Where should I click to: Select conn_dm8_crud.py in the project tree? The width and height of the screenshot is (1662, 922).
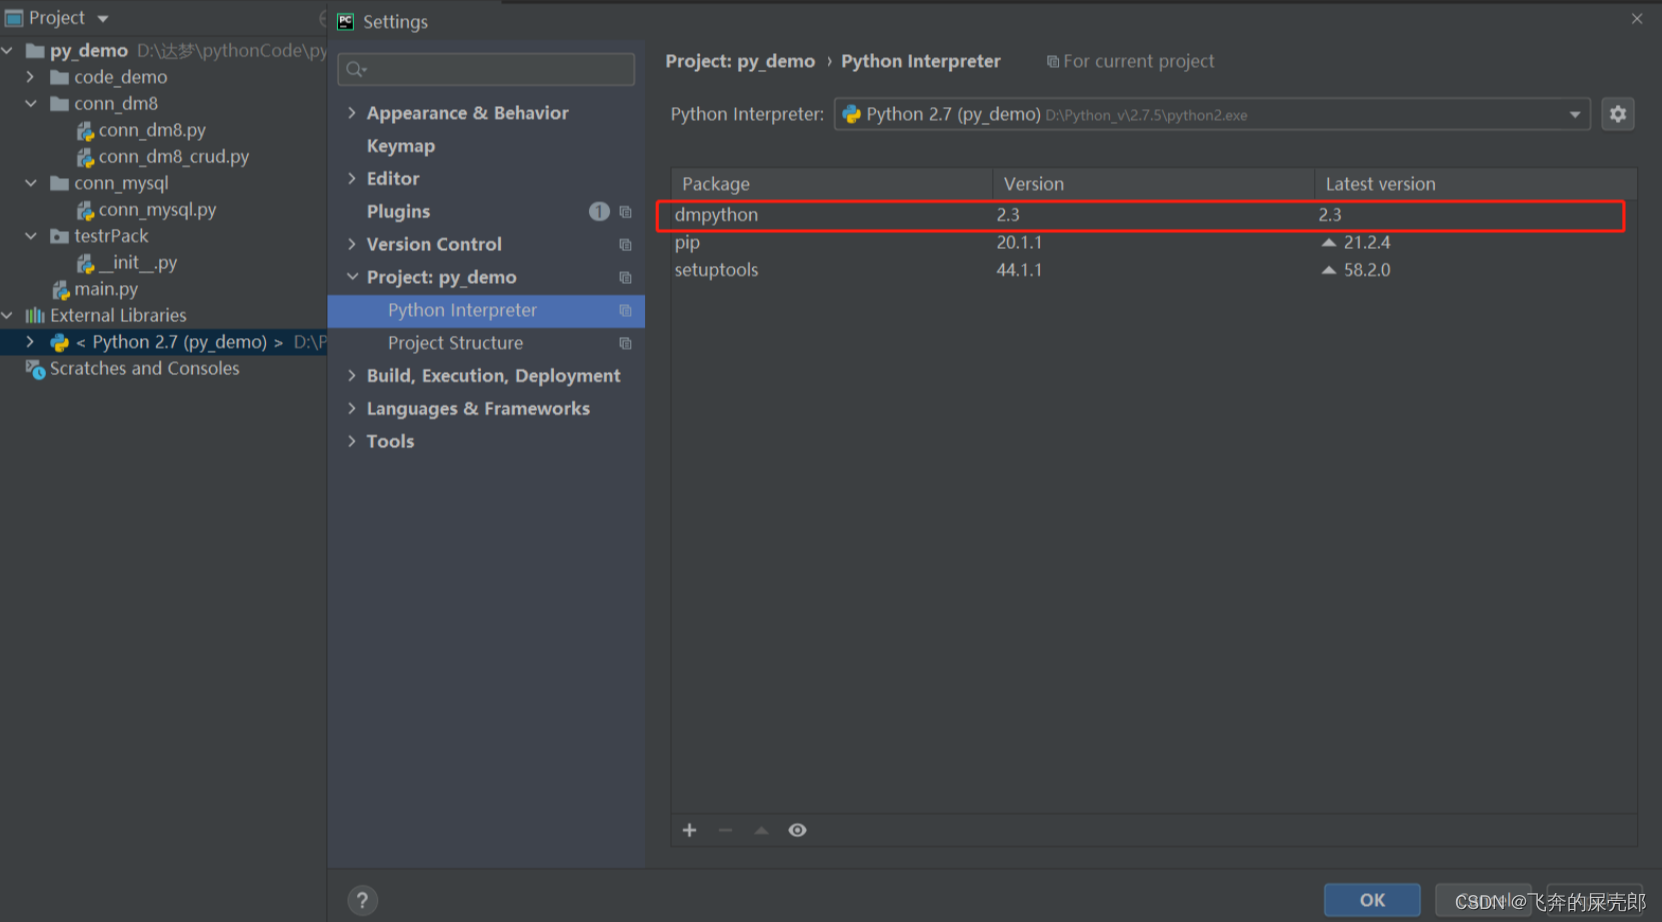tap(174, 156)
